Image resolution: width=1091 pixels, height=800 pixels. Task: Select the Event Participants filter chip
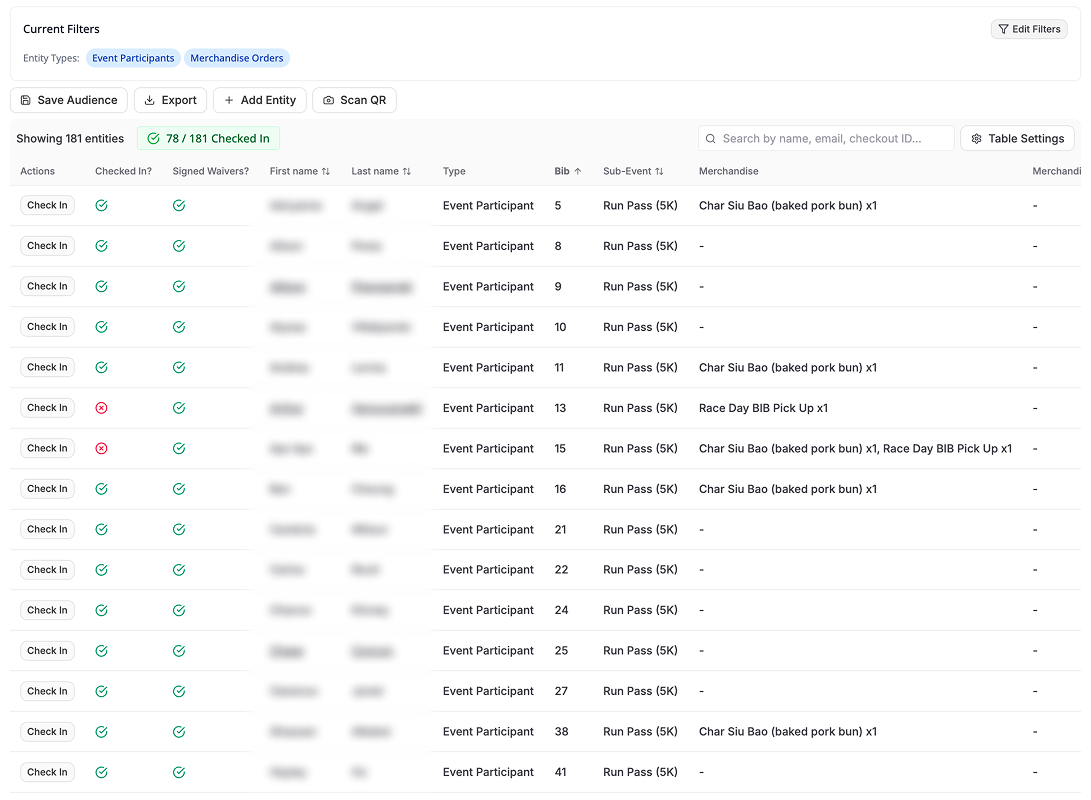[133, 58]
